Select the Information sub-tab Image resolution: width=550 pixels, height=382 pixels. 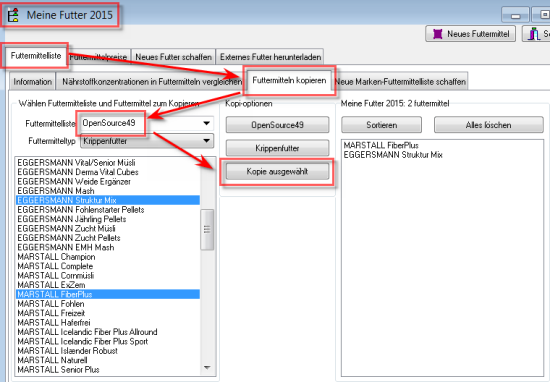coord(33,82)
